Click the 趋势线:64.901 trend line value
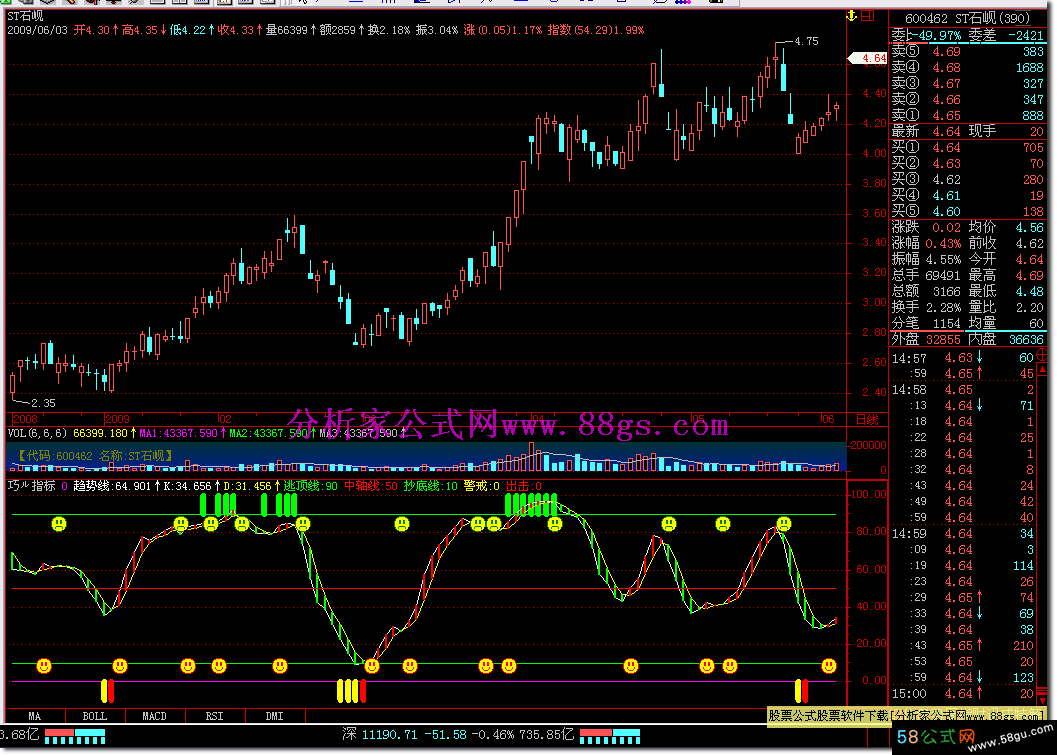This screenshot has width=1057, height=755. coord(112,485)
